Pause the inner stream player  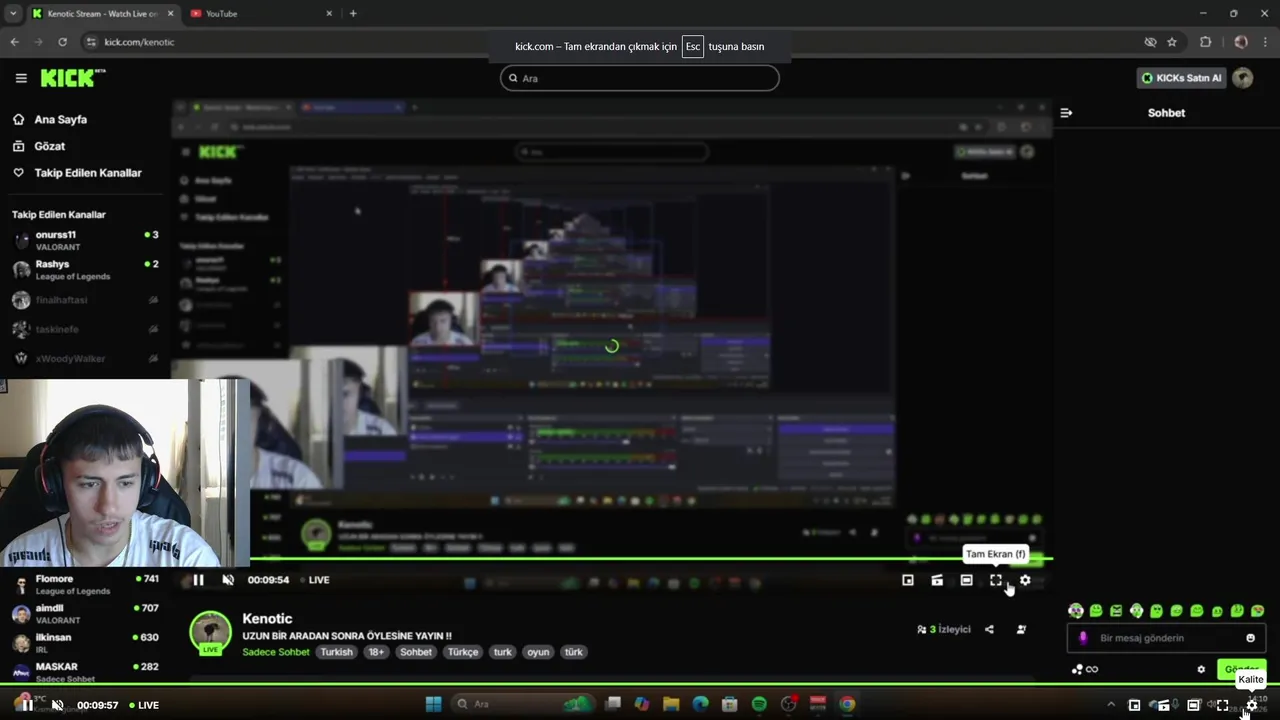198,580
